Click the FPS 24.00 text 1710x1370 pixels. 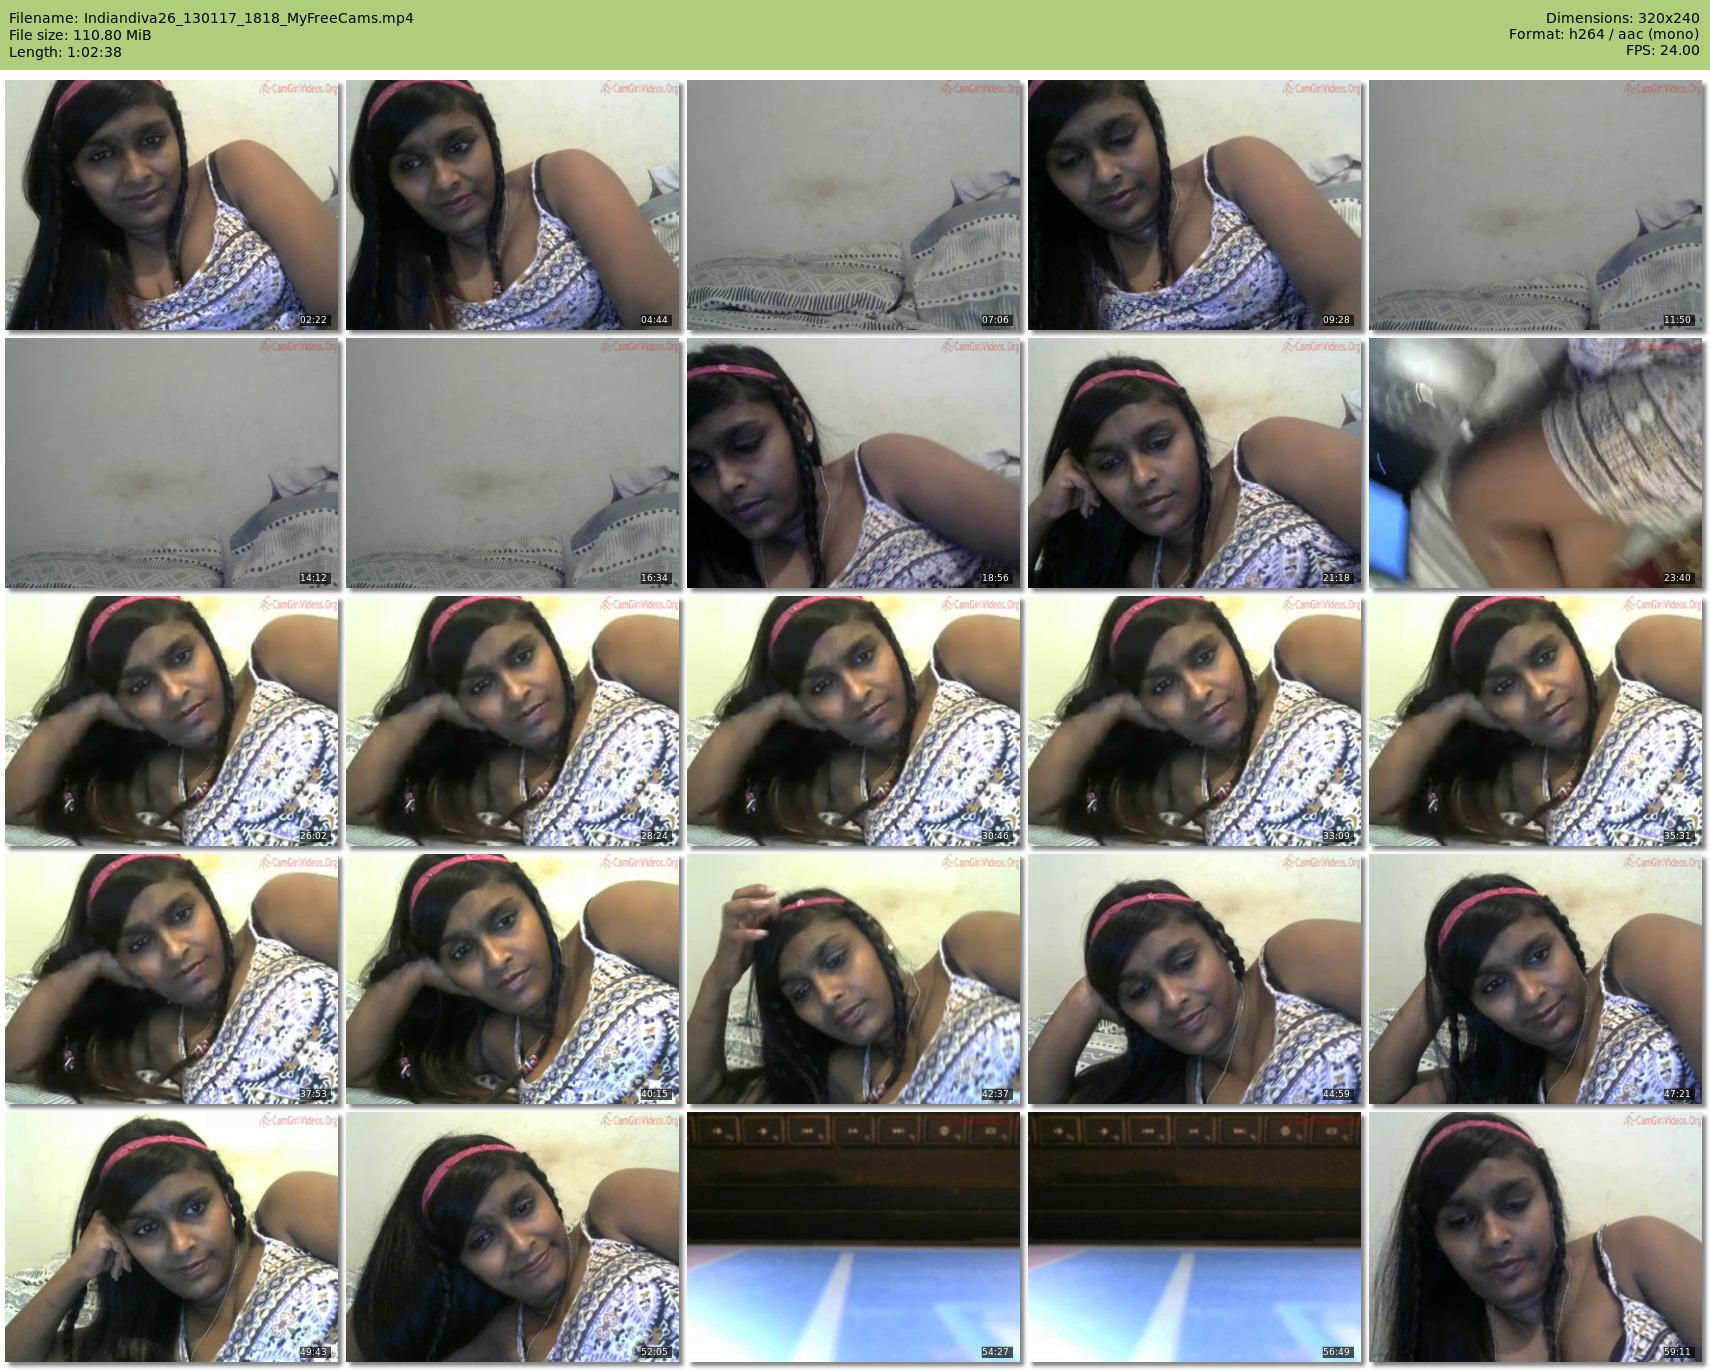click(x=1662, y=50)
